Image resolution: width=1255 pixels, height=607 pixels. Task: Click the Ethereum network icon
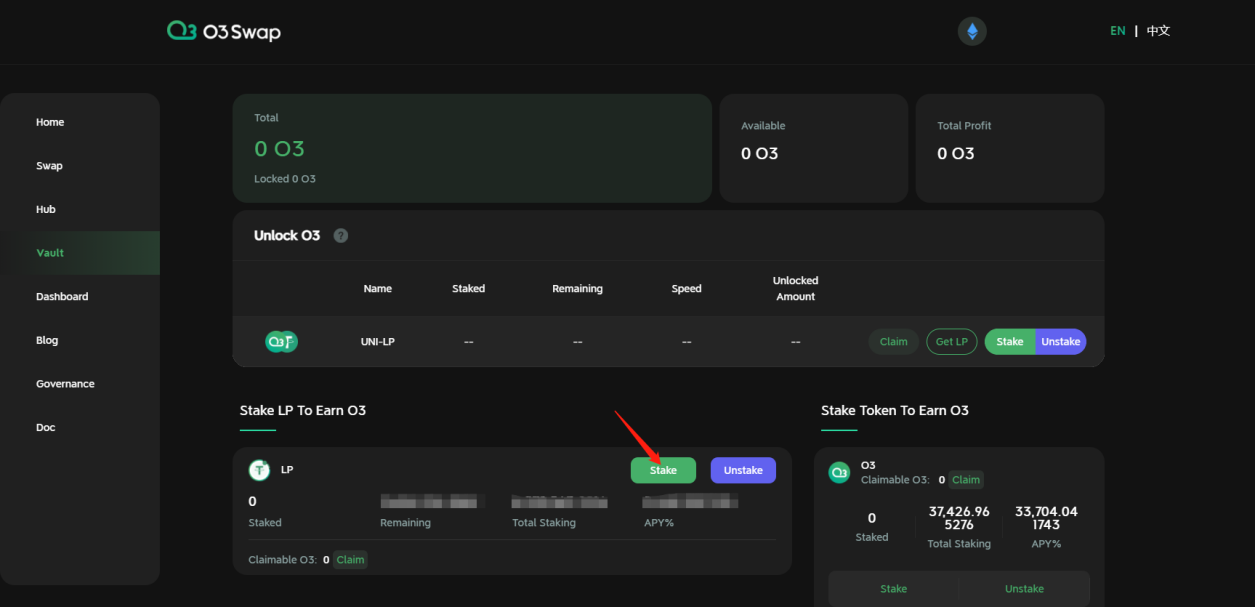(x=971, y=31)
